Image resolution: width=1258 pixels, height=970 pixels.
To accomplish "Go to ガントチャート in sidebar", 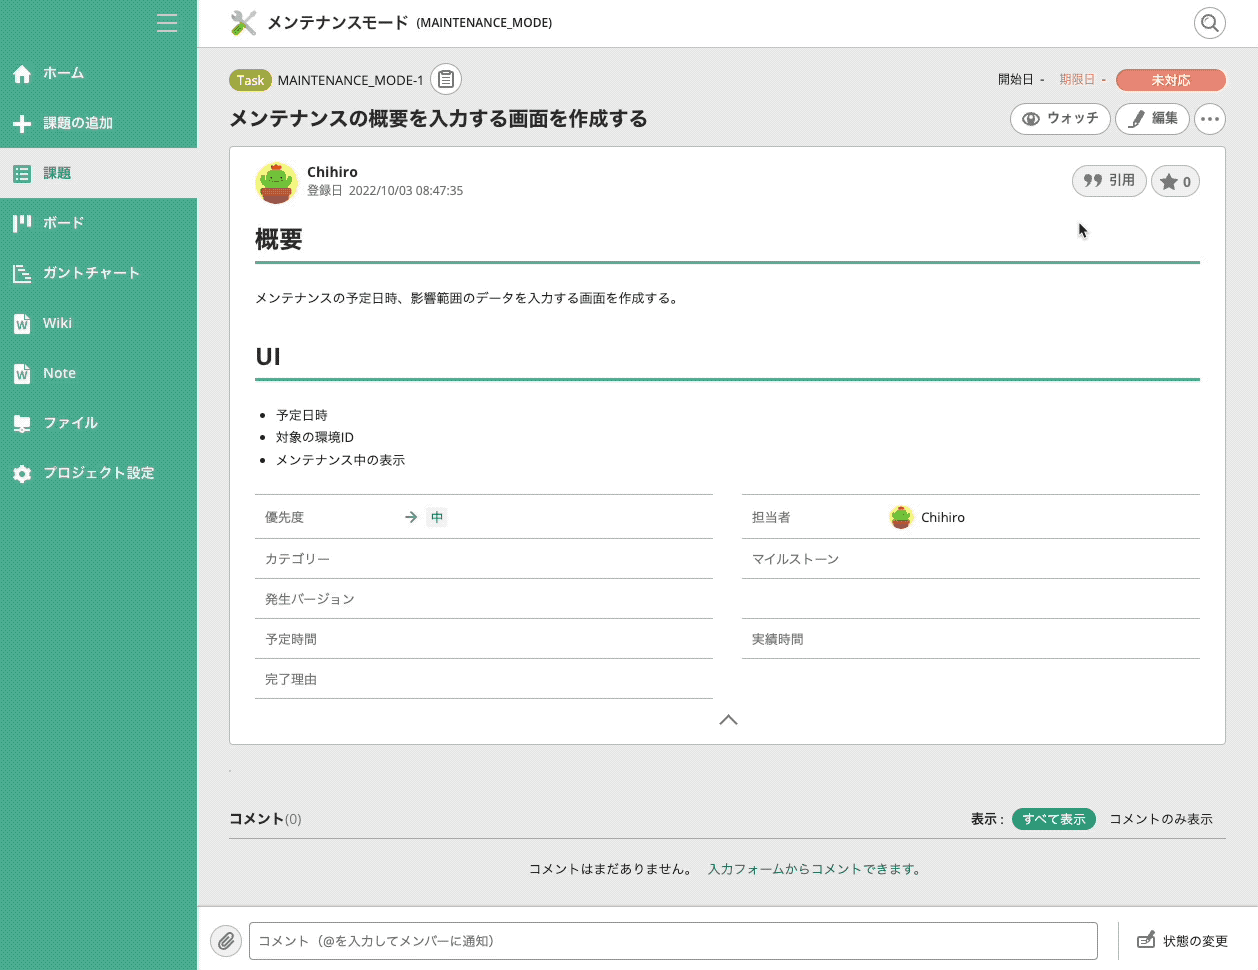I will (91, 273).
